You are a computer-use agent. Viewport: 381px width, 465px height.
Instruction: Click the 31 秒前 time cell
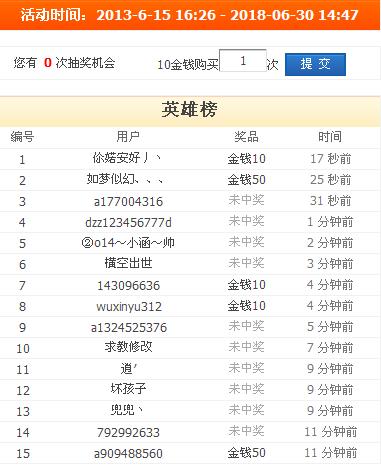[x=331, y=201]
